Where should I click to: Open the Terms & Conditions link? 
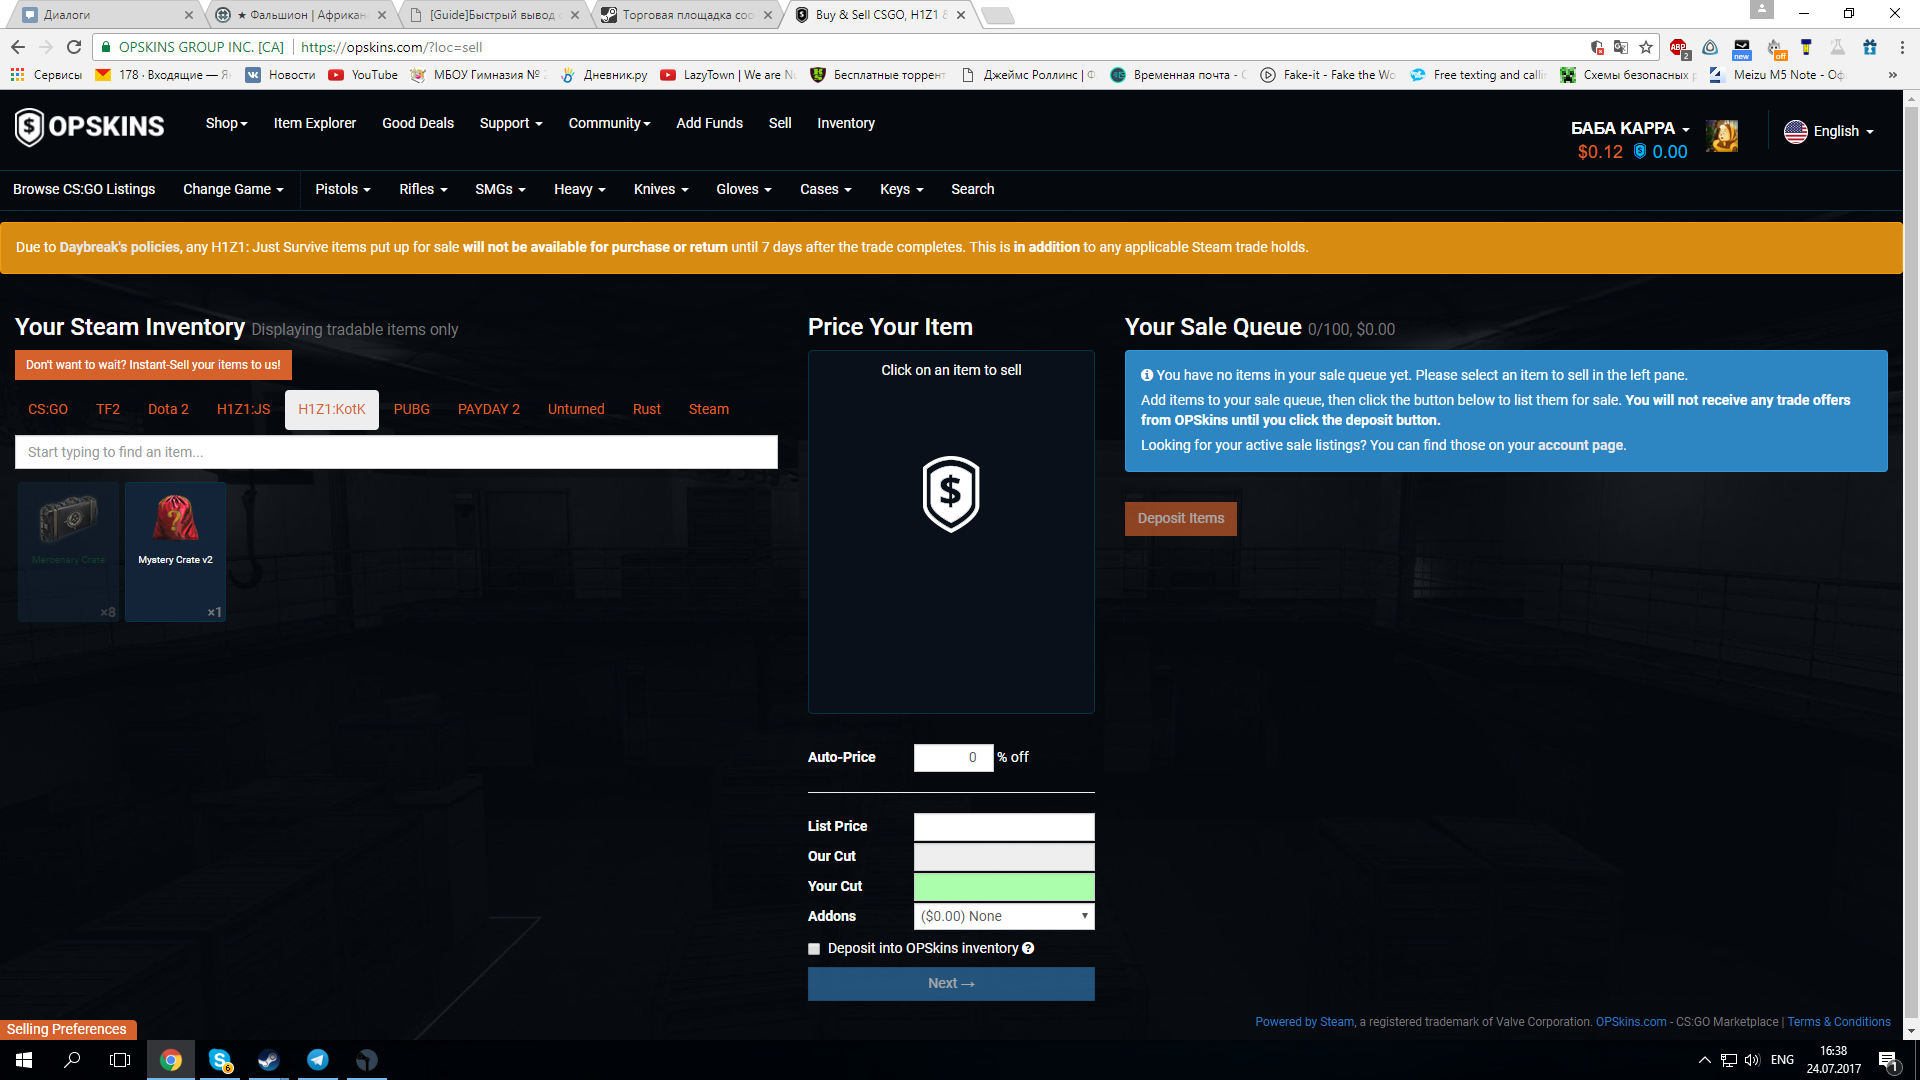click(1839, 1022)
